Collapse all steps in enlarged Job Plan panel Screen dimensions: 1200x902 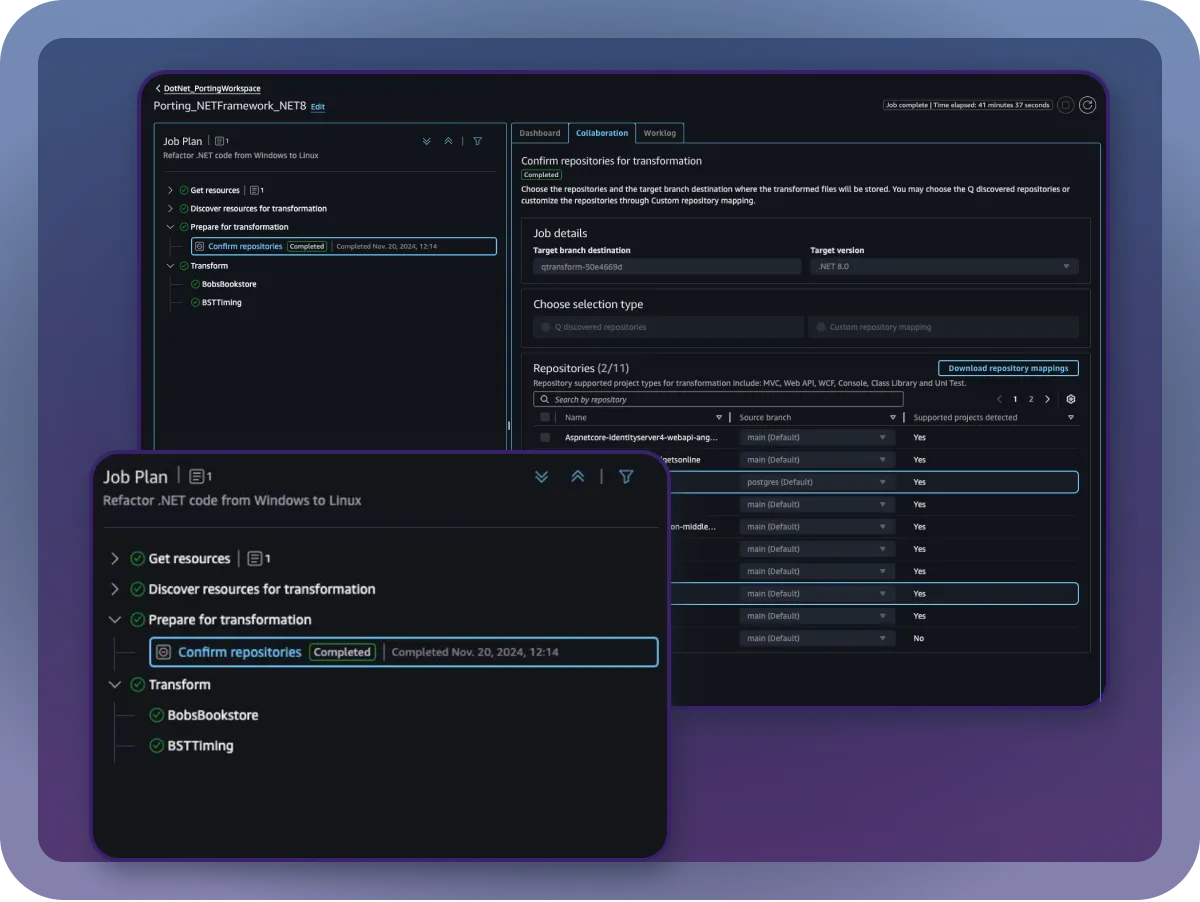pyautogui.click(x=577, y=477)
